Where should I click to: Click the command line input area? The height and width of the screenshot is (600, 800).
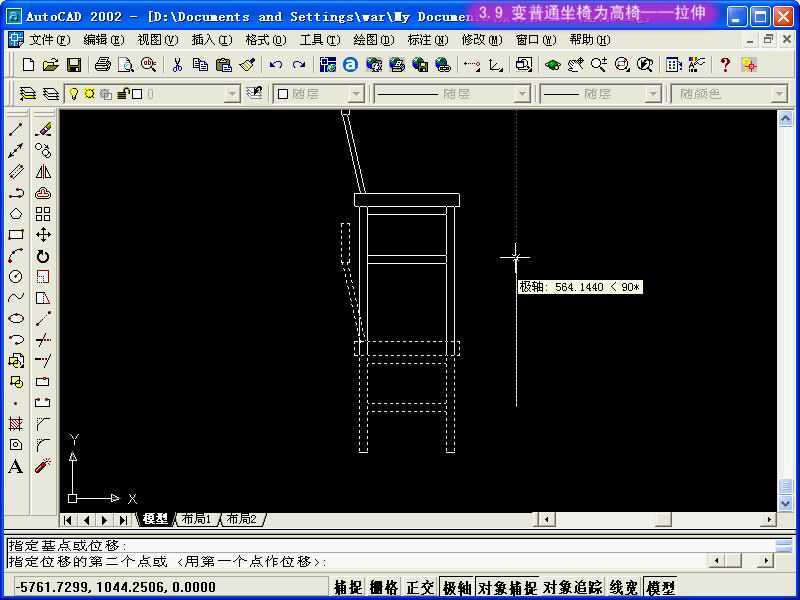coord(357,562)
